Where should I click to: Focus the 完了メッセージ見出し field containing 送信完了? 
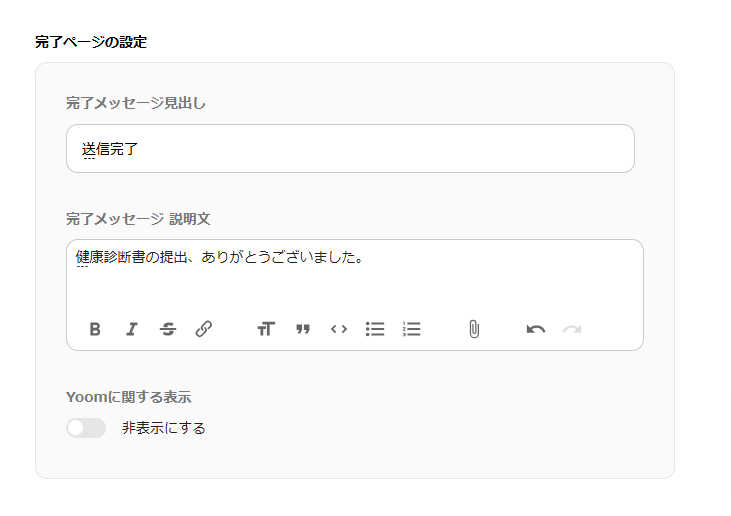tap(350, 149)
